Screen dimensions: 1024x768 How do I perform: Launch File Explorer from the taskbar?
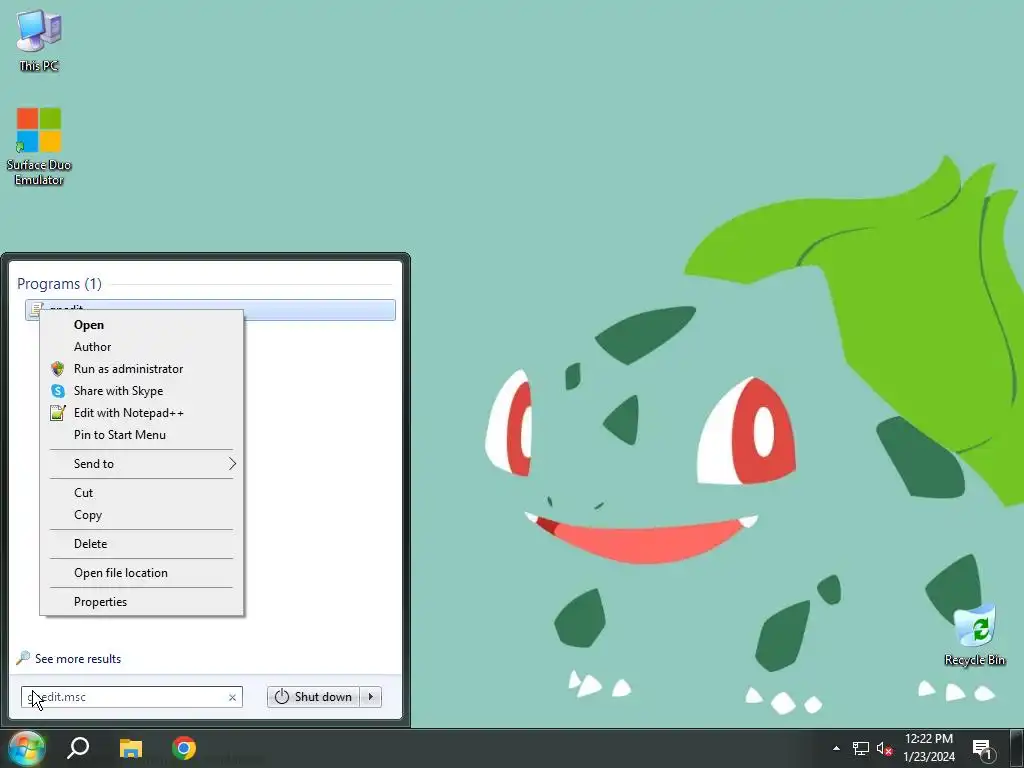pyautogui.click(x=131, y=748)
